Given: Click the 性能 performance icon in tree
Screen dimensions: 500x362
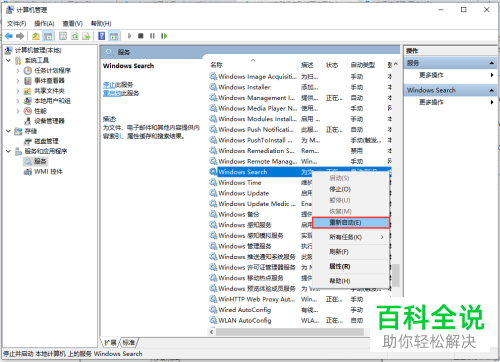Looking at the screenshot, I should coord(28,111).
